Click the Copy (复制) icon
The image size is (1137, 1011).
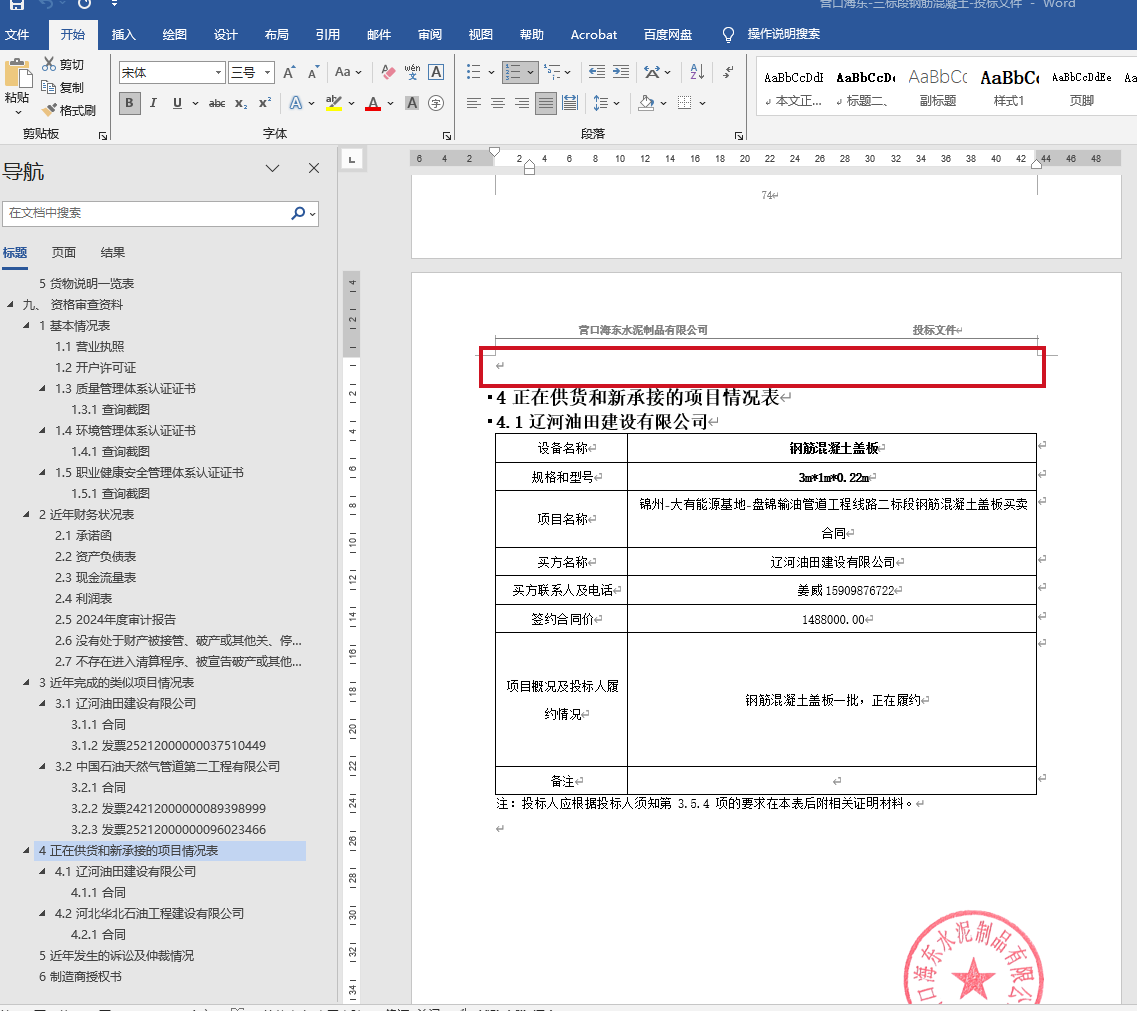click(x=49, y=87)
